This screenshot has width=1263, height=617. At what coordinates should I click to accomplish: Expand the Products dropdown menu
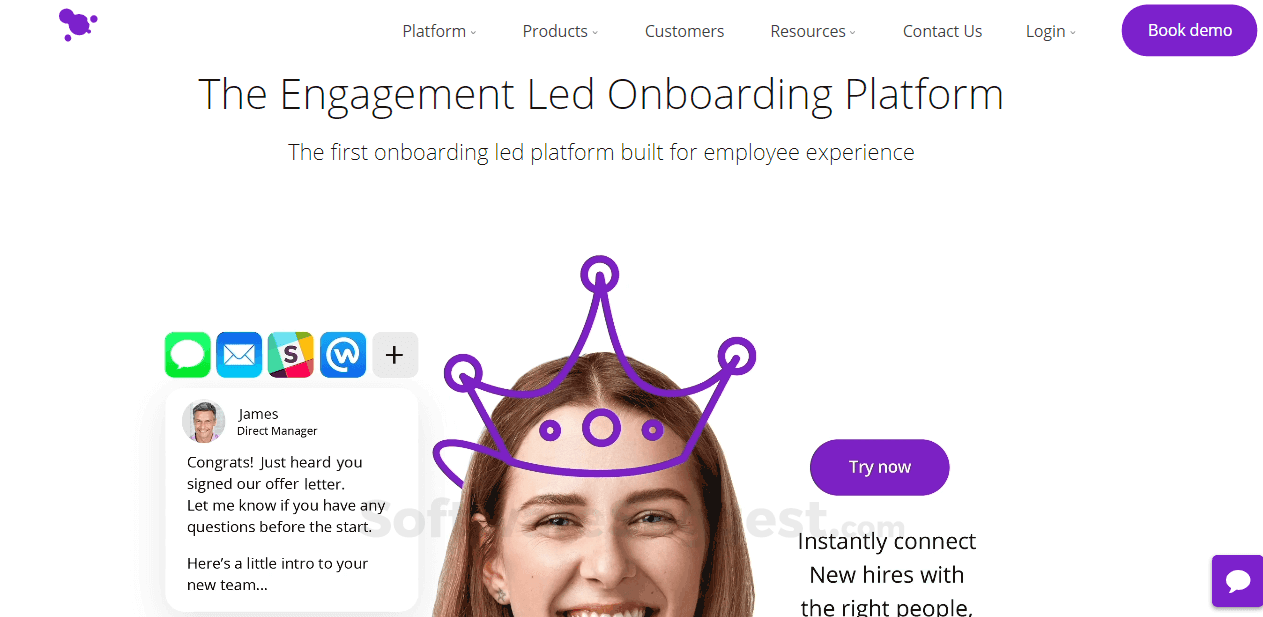560,31
